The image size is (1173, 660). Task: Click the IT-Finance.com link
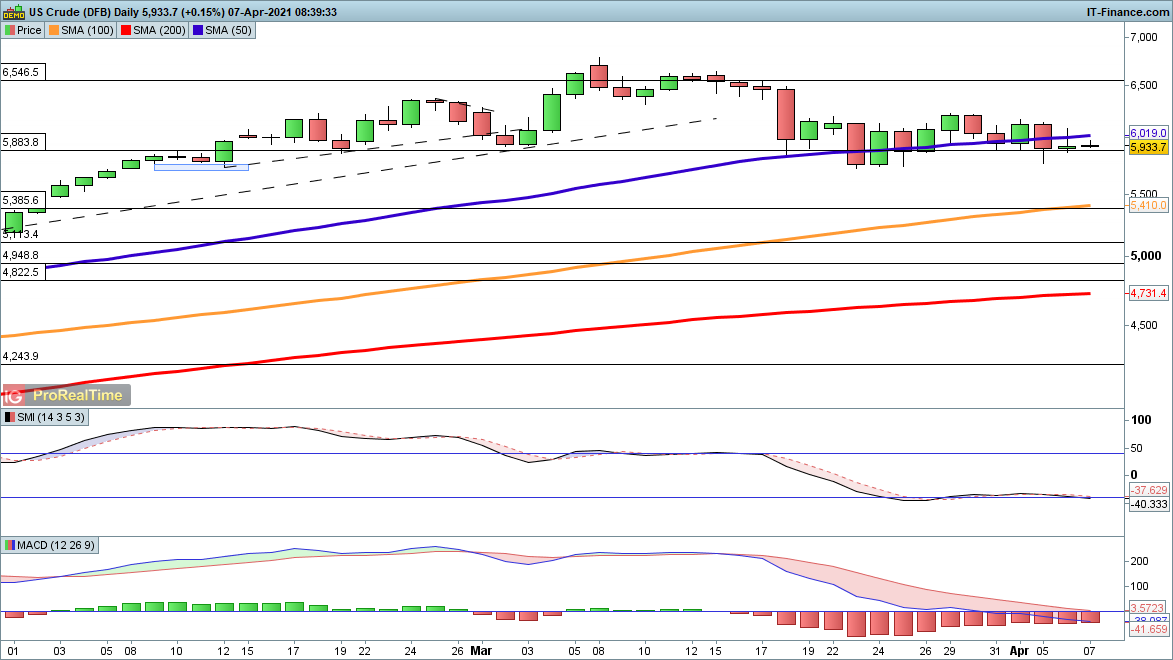[x=1126, y=12]
